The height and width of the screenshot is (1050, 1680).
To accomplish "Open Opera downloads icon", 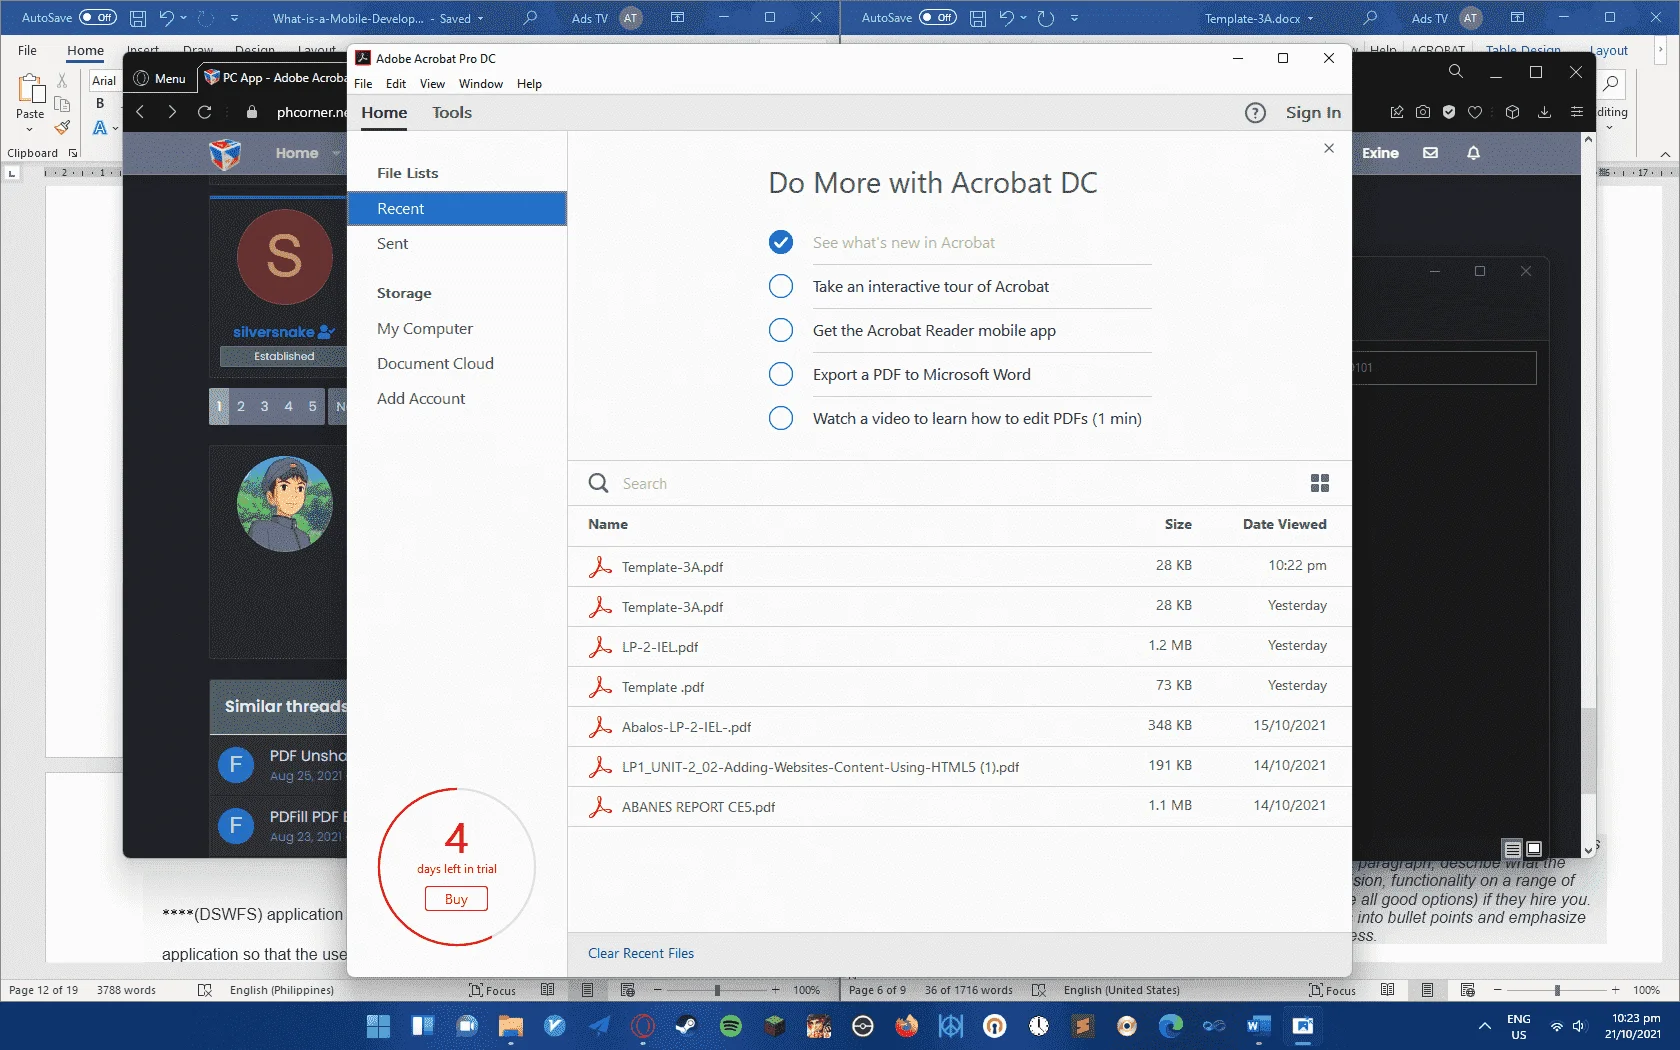I will pos(1544,112).
